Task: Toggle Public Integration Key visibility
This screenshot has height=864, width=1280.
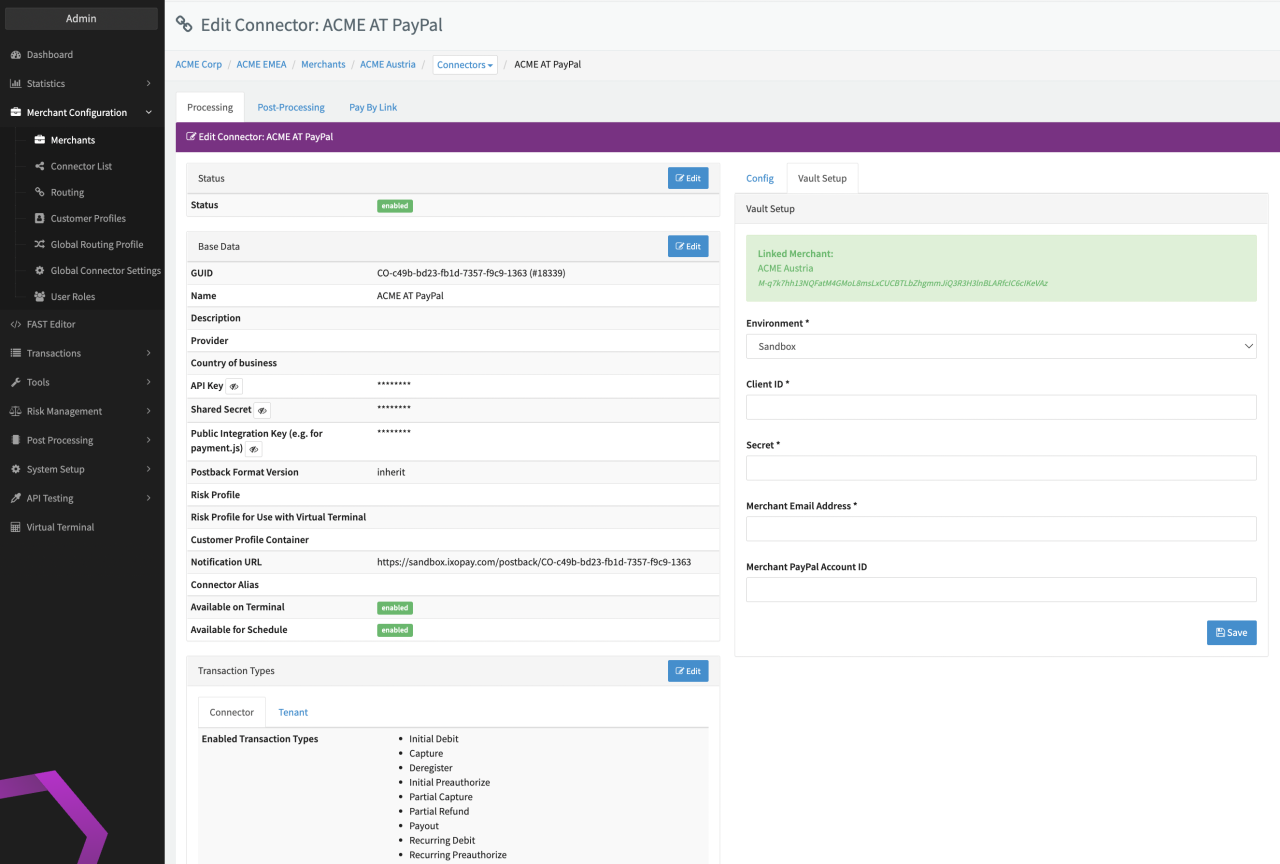Action: 254,449
